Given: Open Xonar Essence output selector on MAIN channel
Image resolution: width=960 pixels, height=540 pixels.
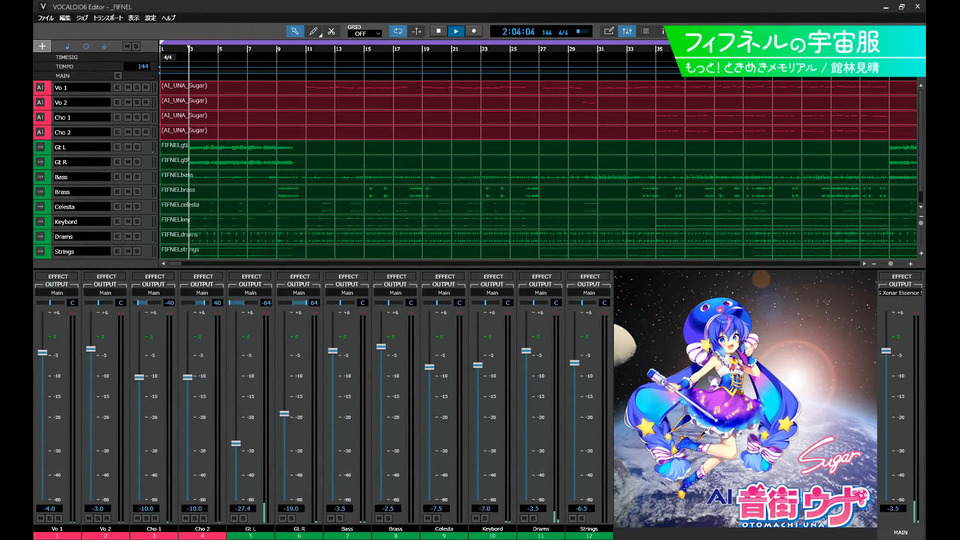Looking at the screenshot, I should (x=901, y=293).
